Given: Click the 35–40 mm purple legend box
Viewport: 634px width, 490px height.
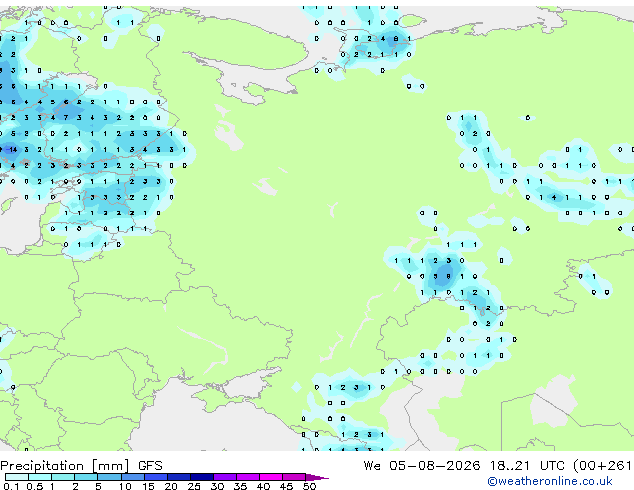Looking at the screenshot, I should [247, 477].
